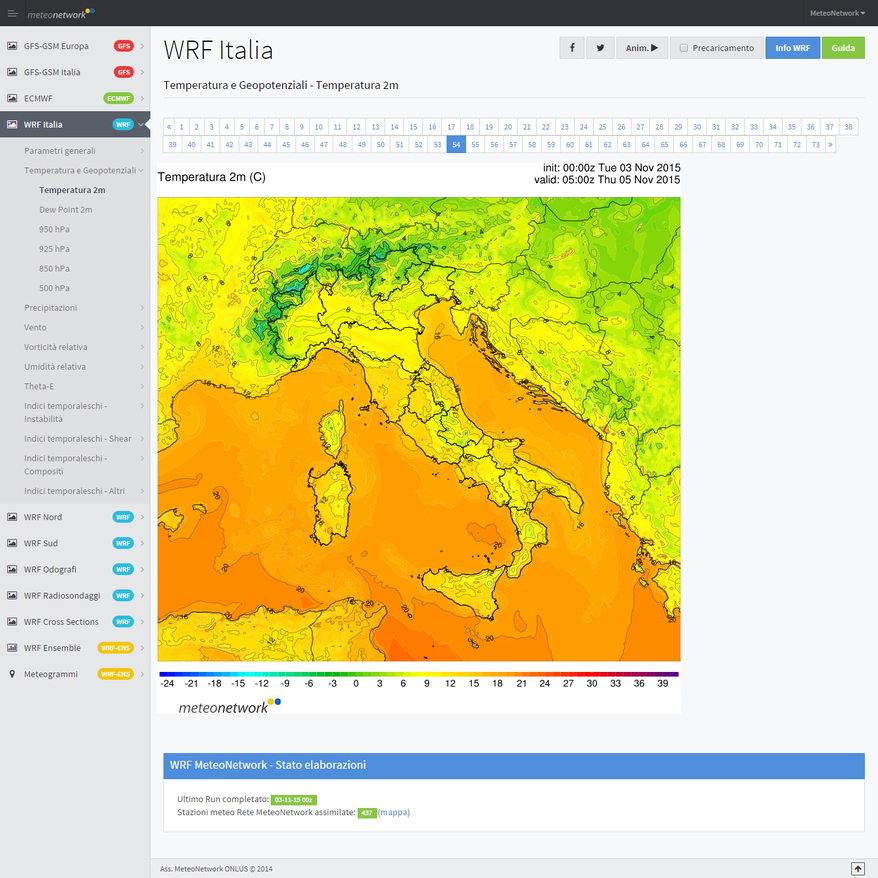878x878 pixels.
Task: Click the meteonetwork logo in header
Action: point(60,13)
